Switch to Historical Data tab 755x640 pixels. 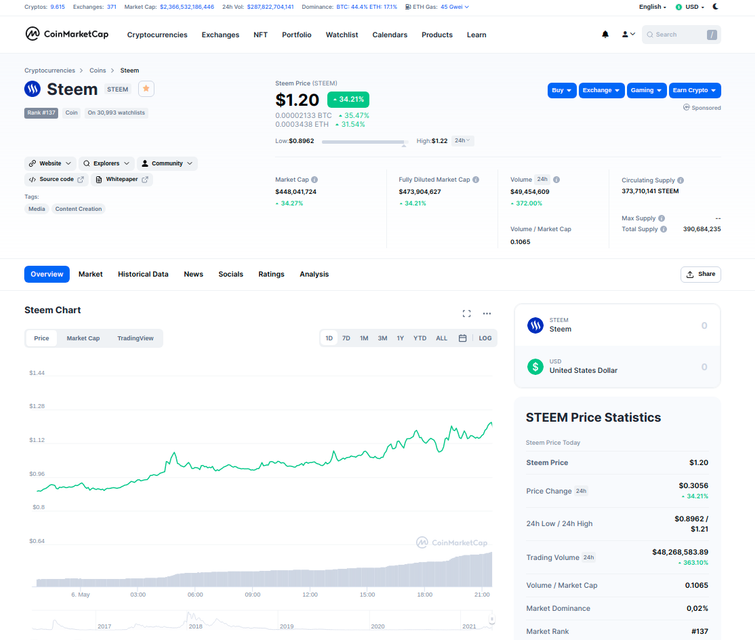[143, 274]
